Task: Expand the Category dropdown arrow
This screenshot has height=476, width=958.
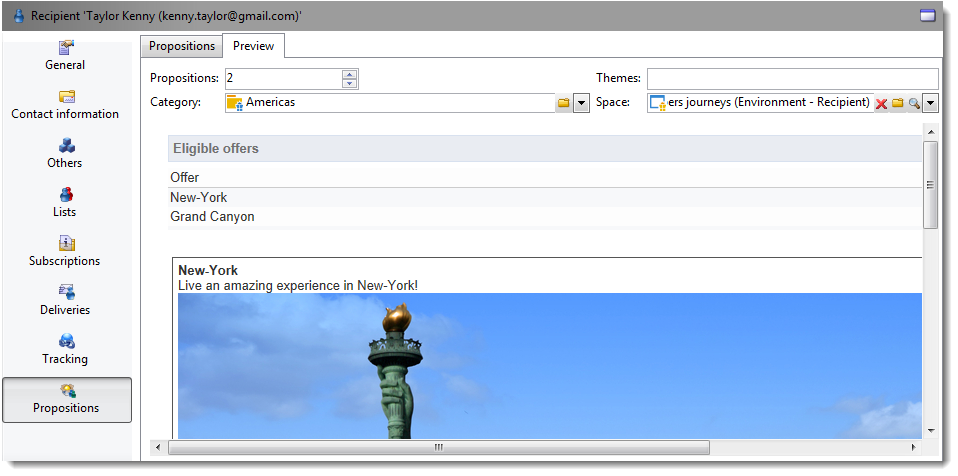Action: pos(581,103)
